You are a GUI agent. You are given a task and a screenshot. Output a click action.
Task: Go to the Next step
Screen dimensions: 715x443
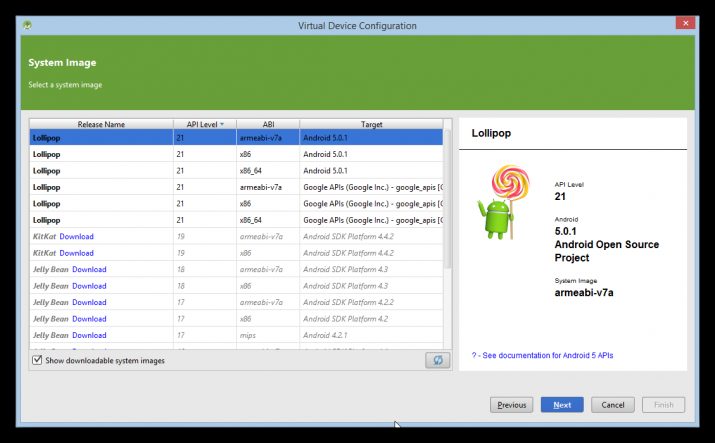pos(562,405)
